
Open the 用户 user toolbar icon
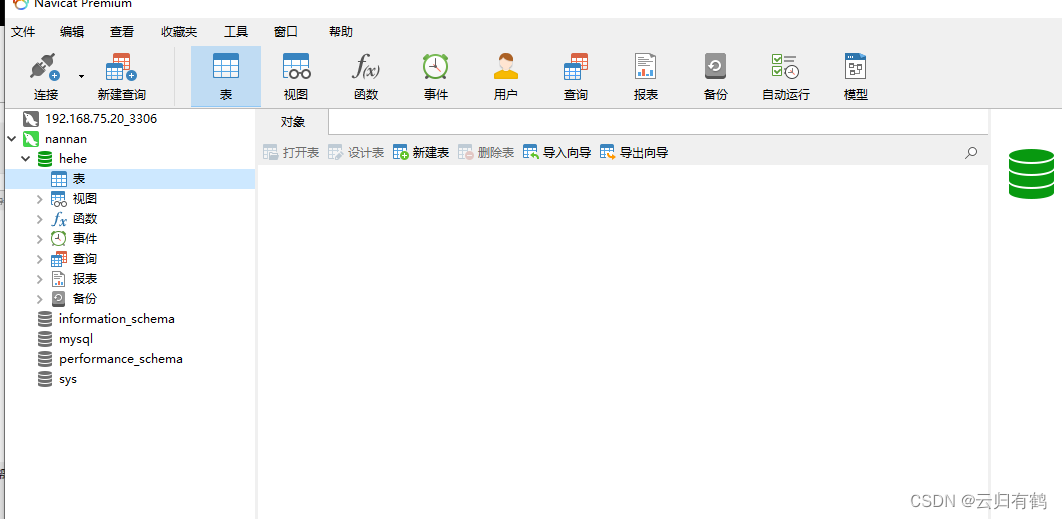[505, 67]
